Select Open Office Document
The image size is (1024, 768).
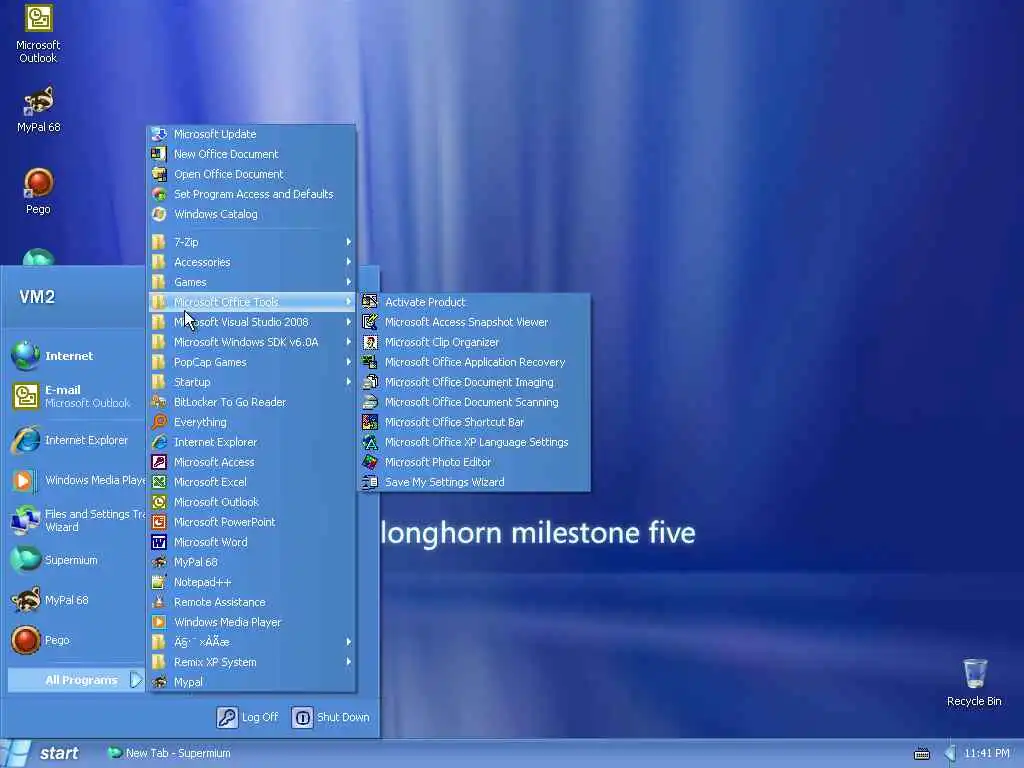tap(252, 174)
